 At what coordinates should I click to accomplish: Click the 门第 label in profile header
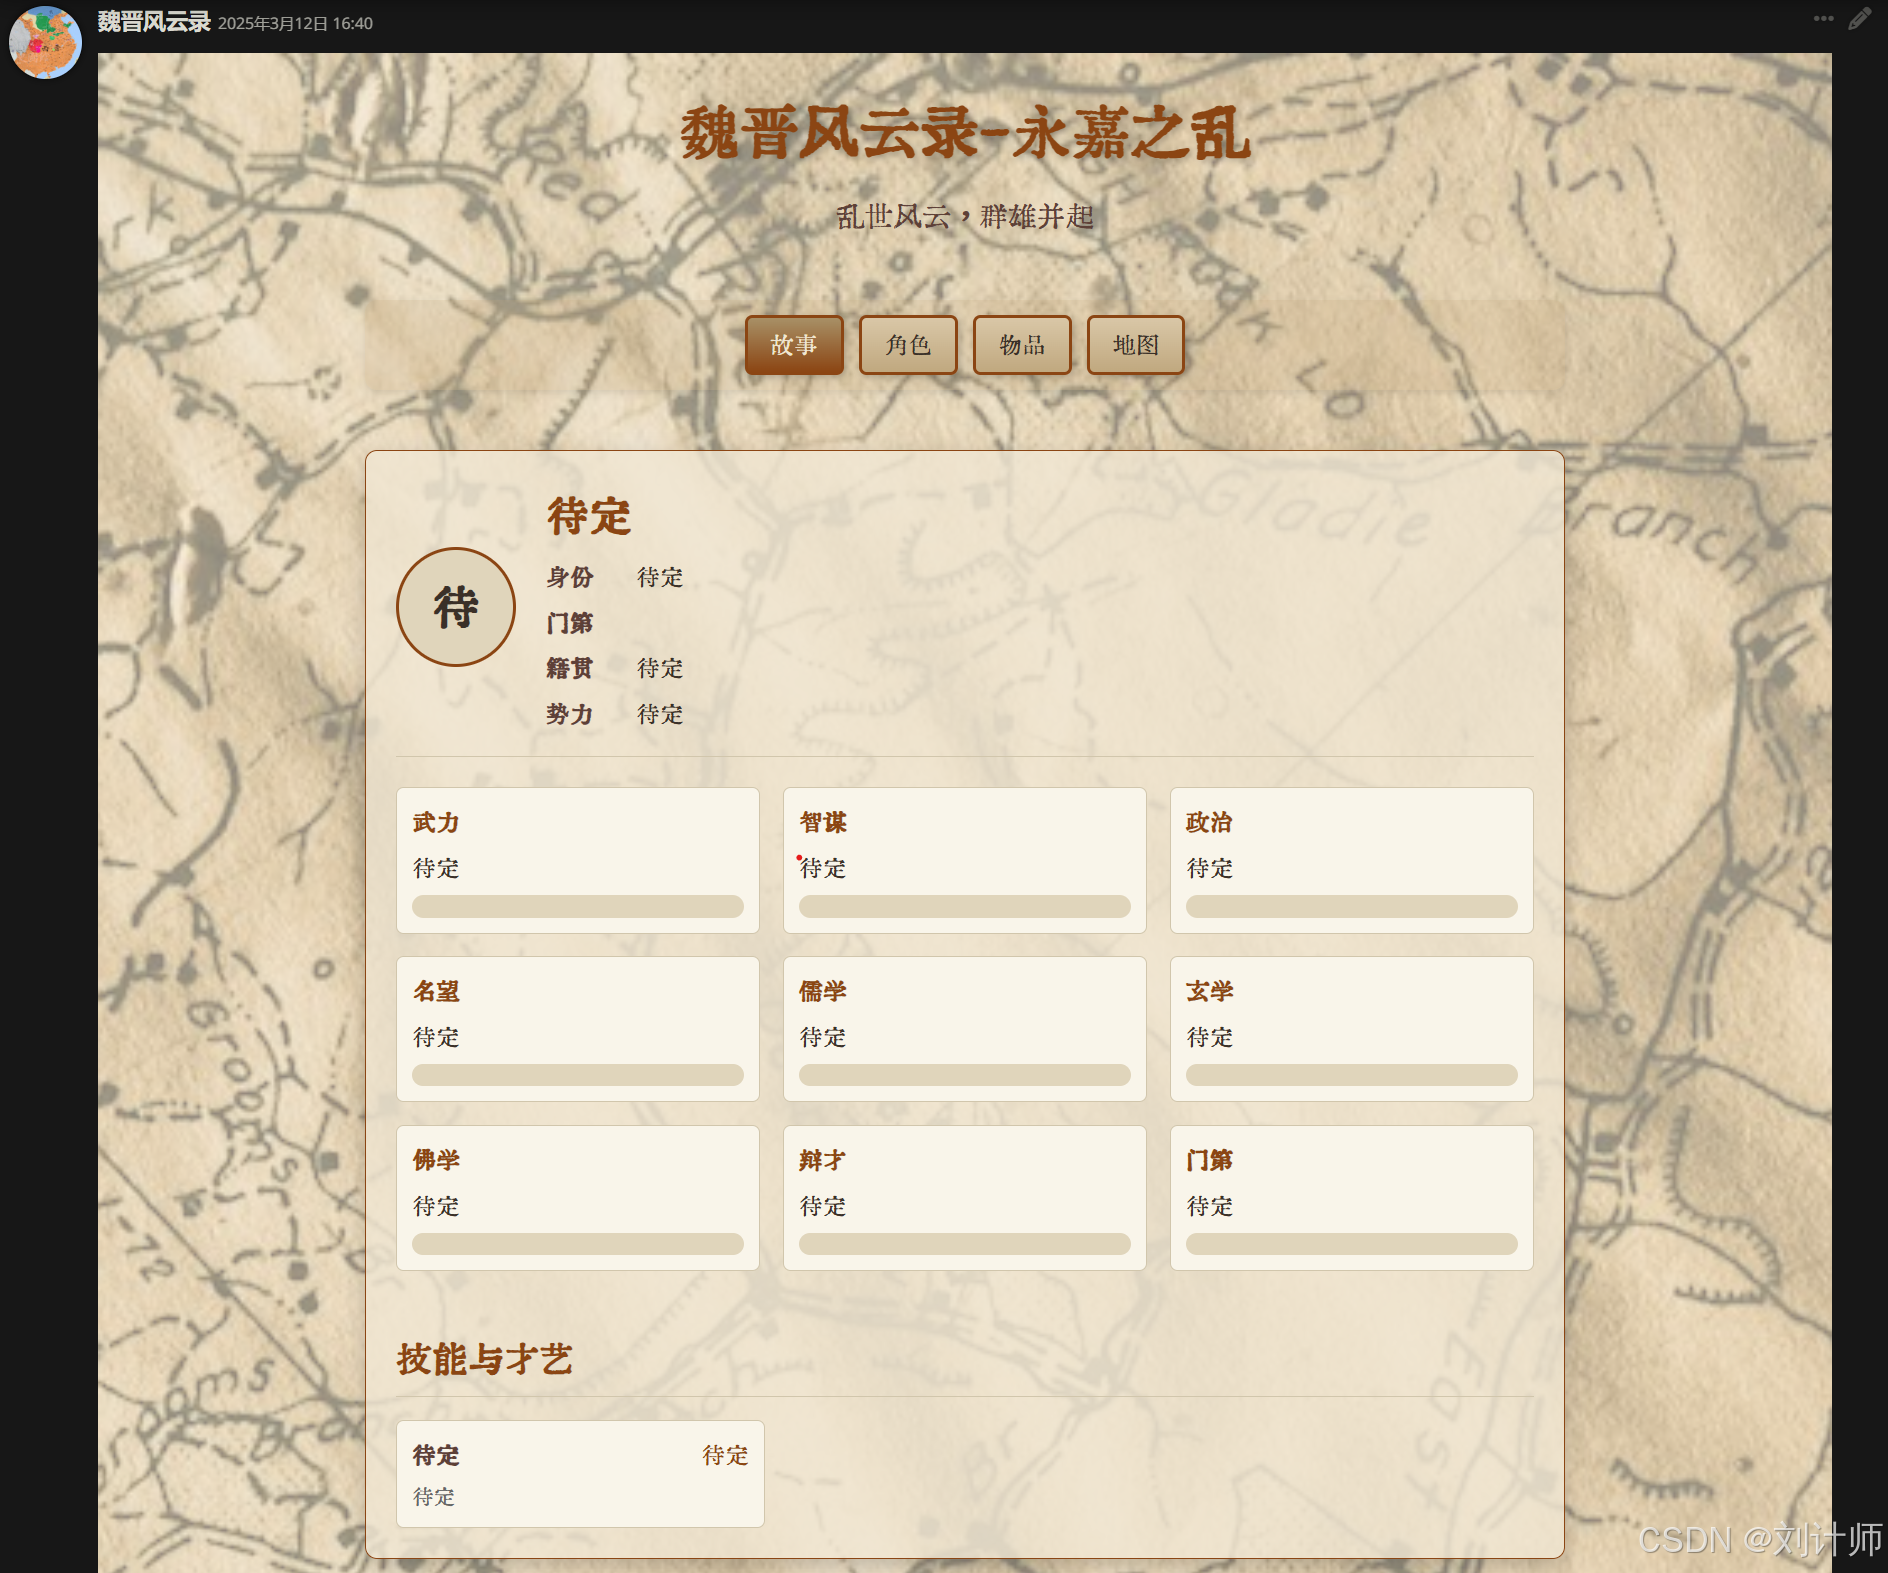tap(570, 624)
